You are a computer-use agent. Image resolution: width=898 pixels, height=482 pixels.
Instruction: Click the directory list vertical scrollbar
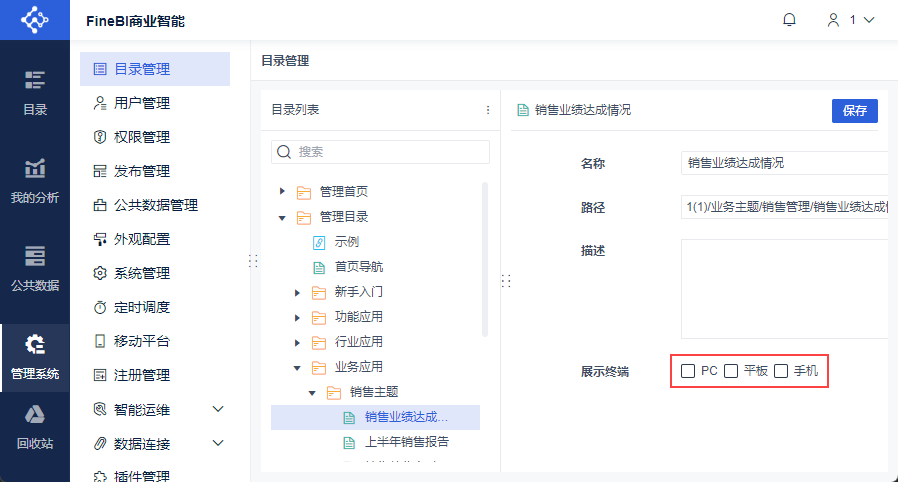pos(485,259)
